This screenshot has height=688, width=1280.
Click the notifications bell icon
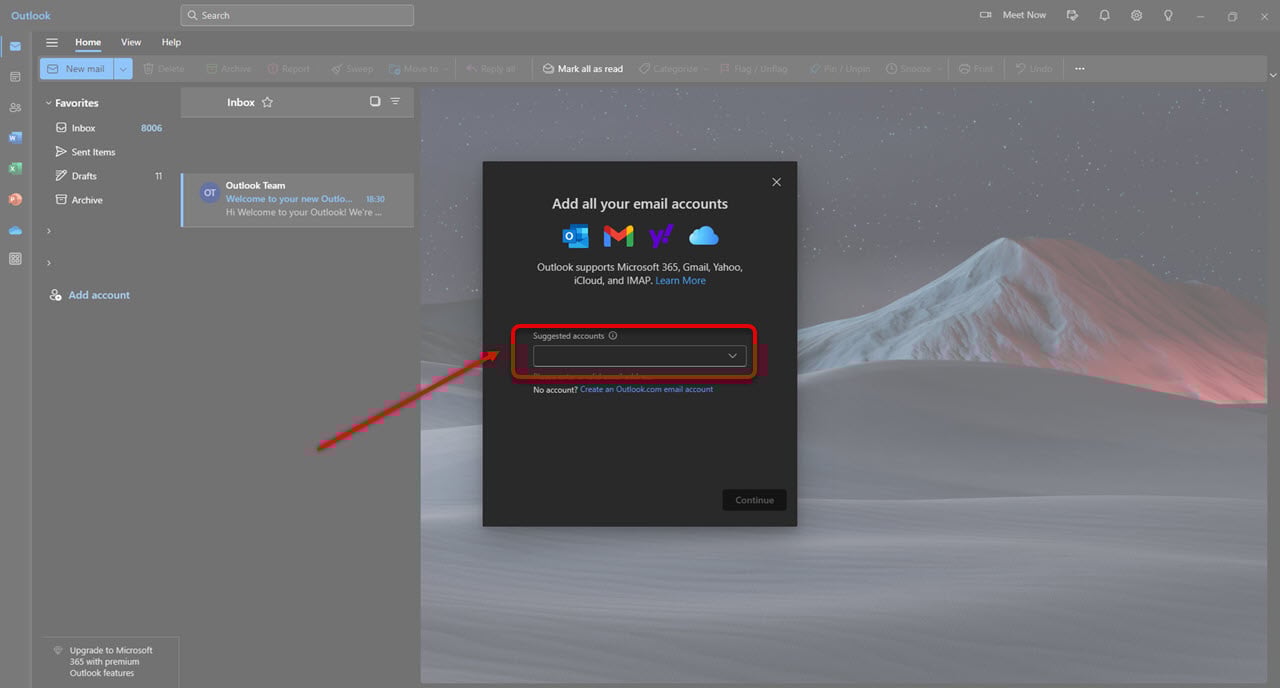(1104, 16)
